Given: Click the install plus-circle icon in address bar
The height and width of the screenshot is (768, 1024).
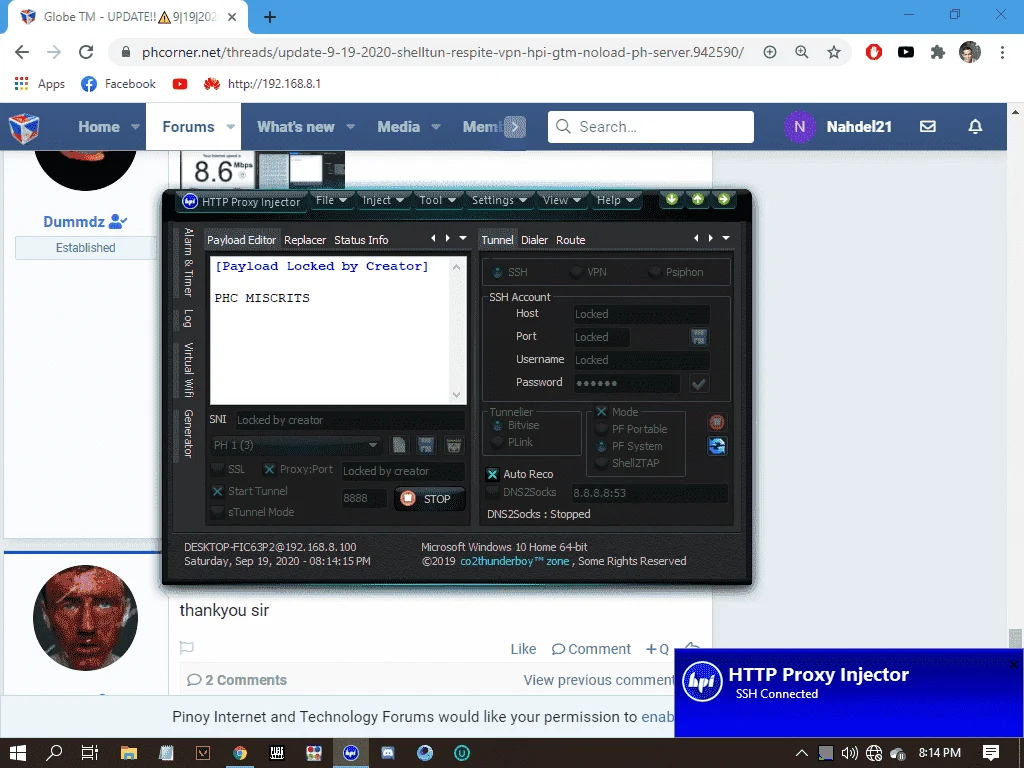Looking at the screenshot, I should pyautogui.click(x=770, y=52).
